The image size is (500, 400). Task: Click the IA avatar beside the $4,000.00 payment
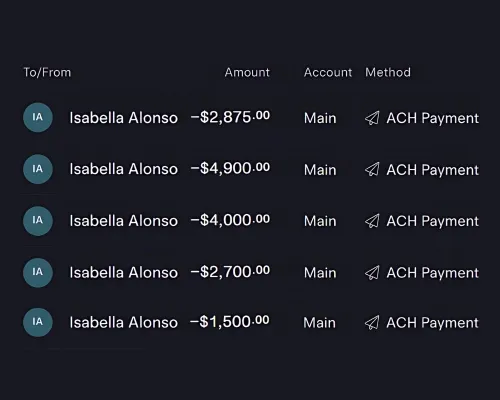pyautogui.click(x=38, y=221)
